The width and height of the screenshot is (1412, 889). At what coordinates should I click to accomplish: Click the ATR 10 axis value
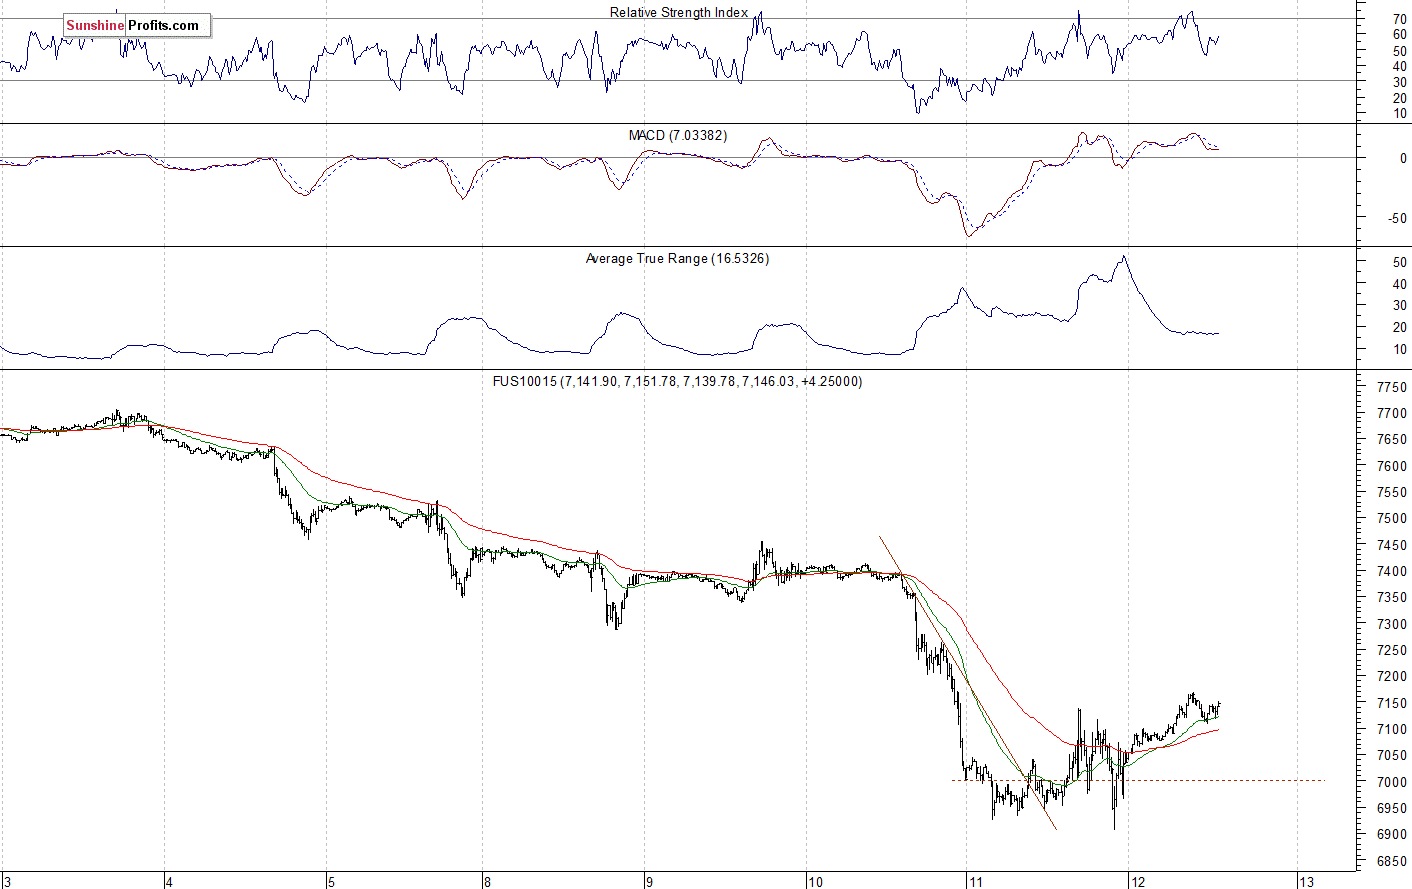click(x=1400, y=350)
